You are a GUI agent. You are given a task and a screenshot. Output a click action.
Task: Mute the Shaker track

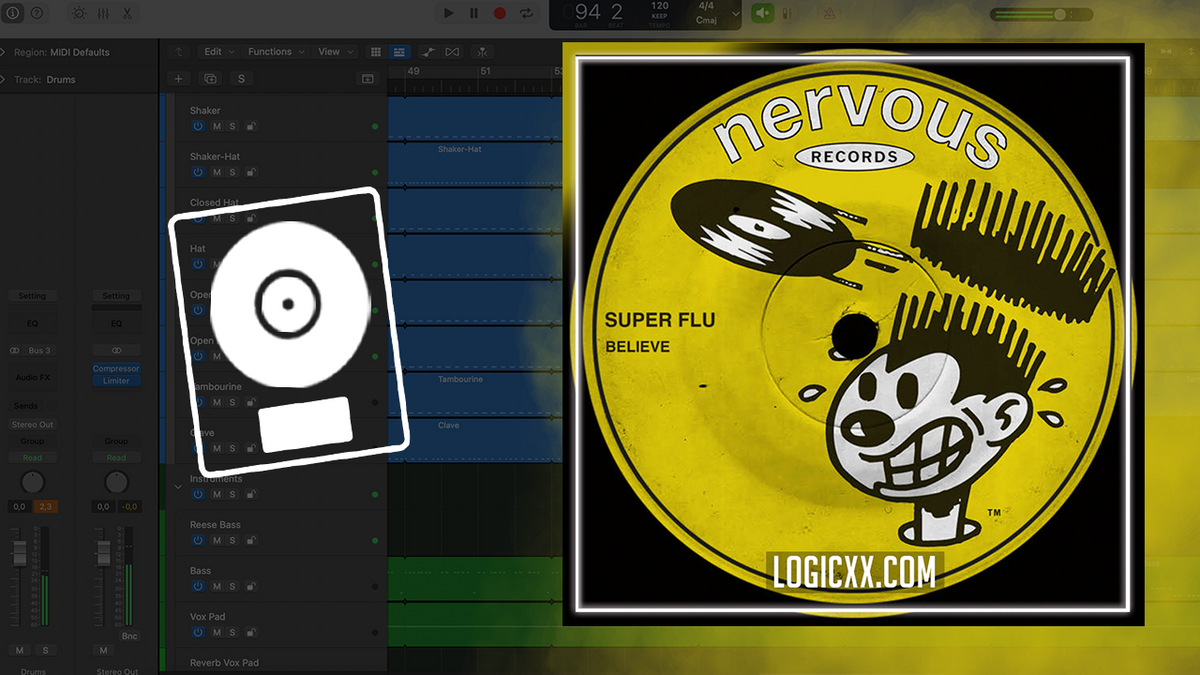click(216, 126)
